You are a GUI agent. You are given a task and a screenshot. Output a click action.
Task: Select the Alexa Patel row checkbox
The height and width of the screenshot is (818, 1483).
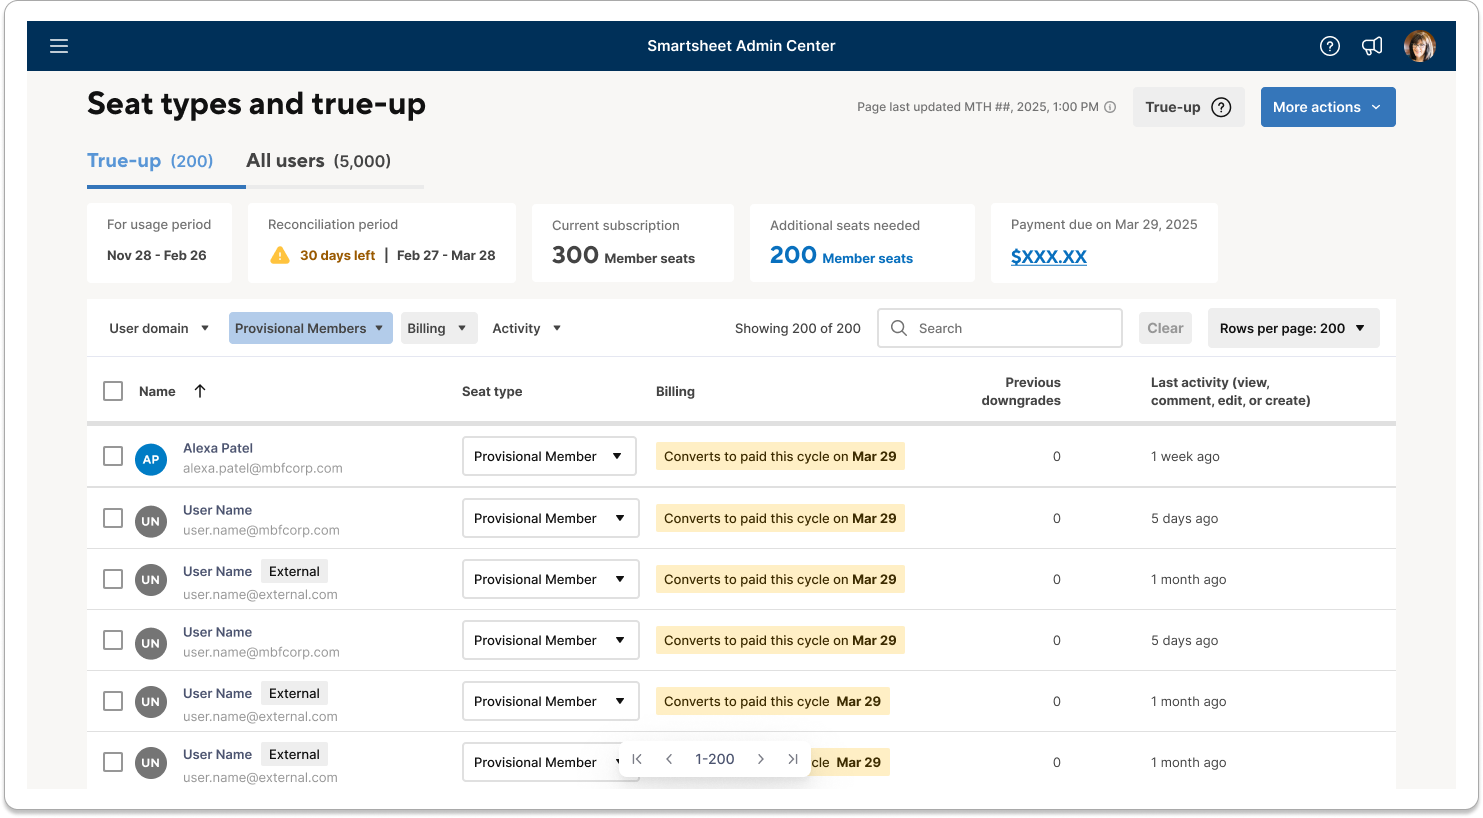pyautogui.click(x=113, y=456)
